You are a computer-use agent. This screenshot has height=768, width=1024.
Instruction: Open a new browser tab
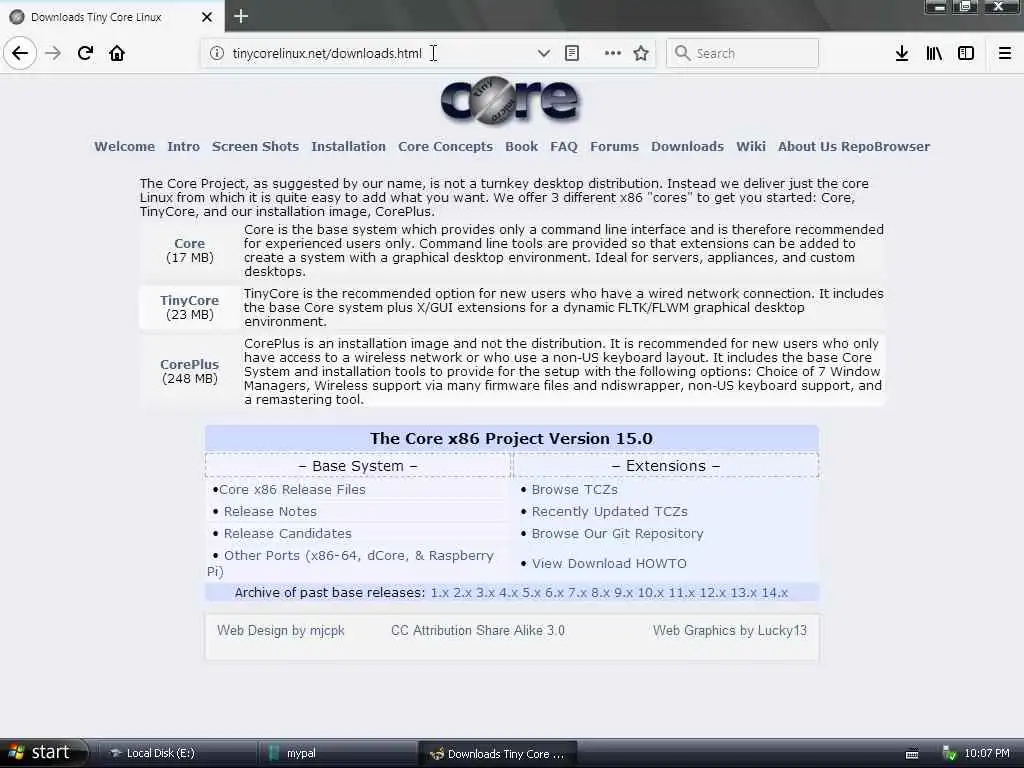[241, 16]
